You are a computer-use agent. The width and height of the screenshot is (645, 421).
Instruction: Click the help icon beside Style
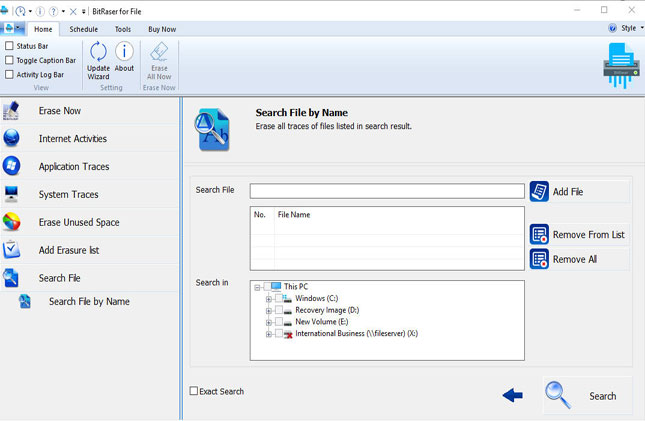tap(612, 28)
